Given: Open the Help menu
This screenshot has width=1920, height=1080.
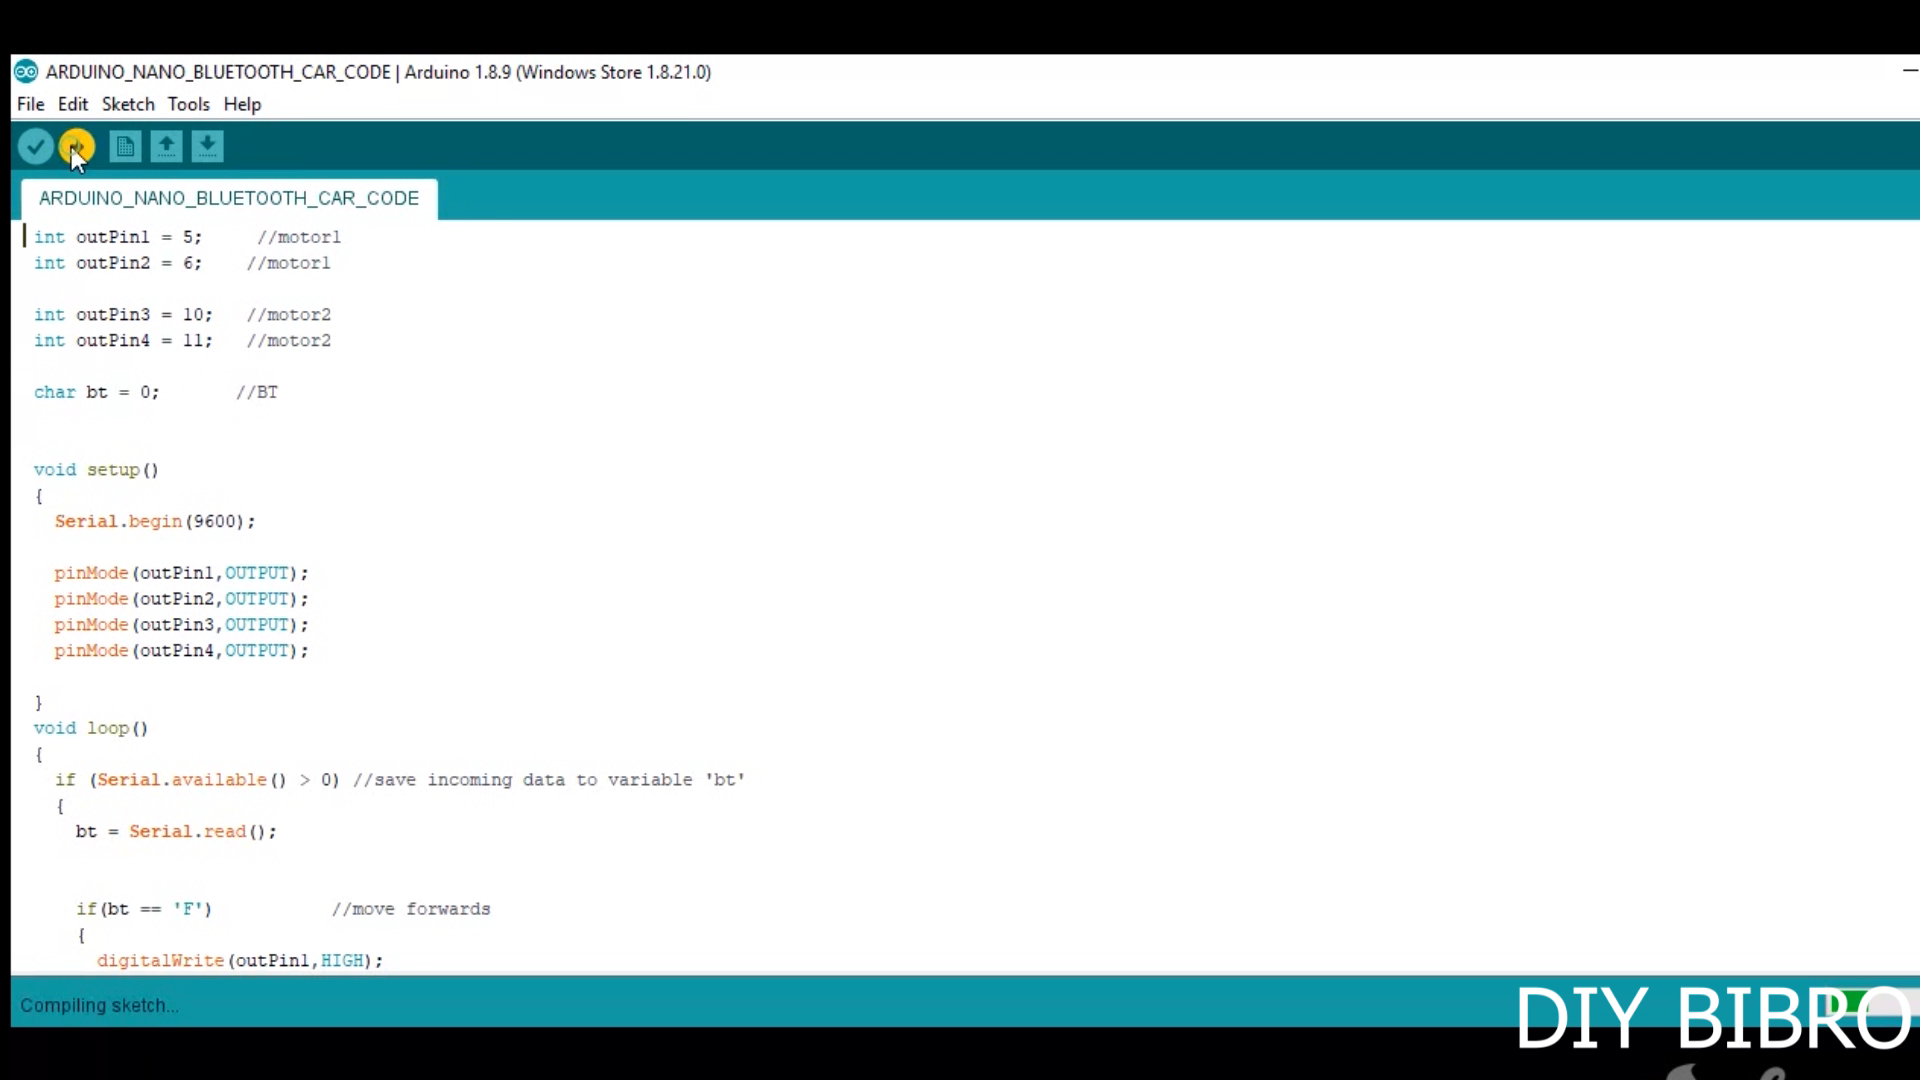Looking at the screenshot, I should [x=242, y=104].
